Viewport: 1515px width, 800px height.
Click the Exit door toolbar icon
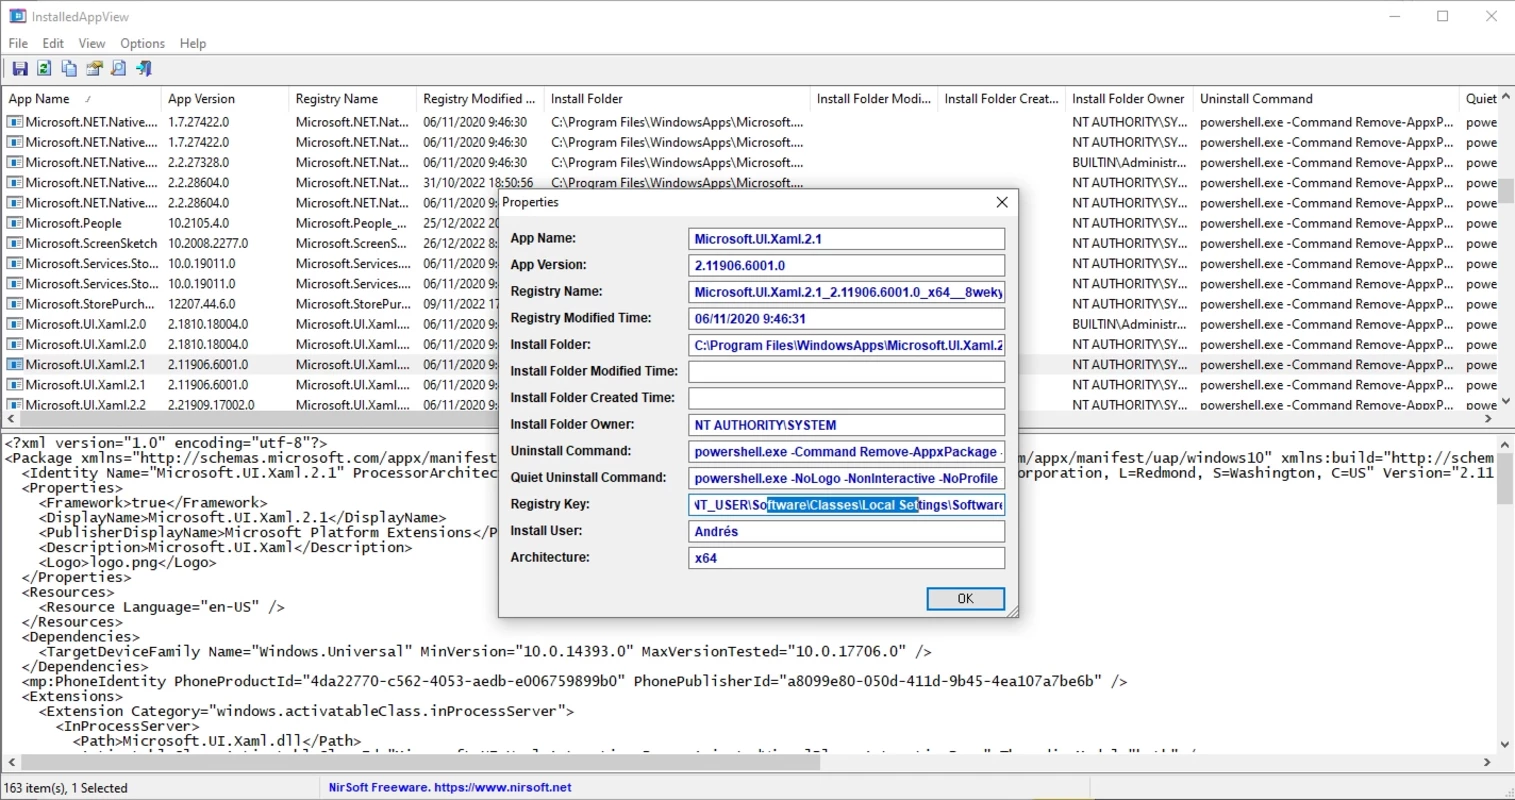(x=144, y=69)
